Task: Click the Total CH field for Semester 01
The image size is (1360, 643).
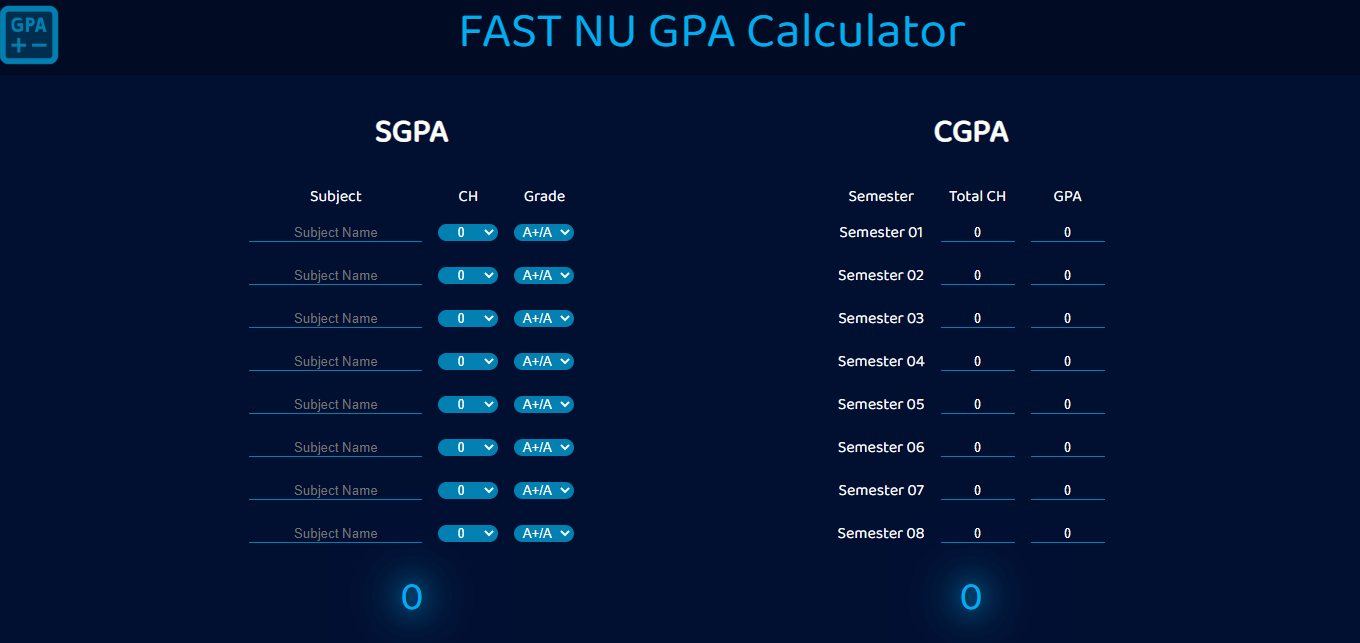Action: click(977, 232)
